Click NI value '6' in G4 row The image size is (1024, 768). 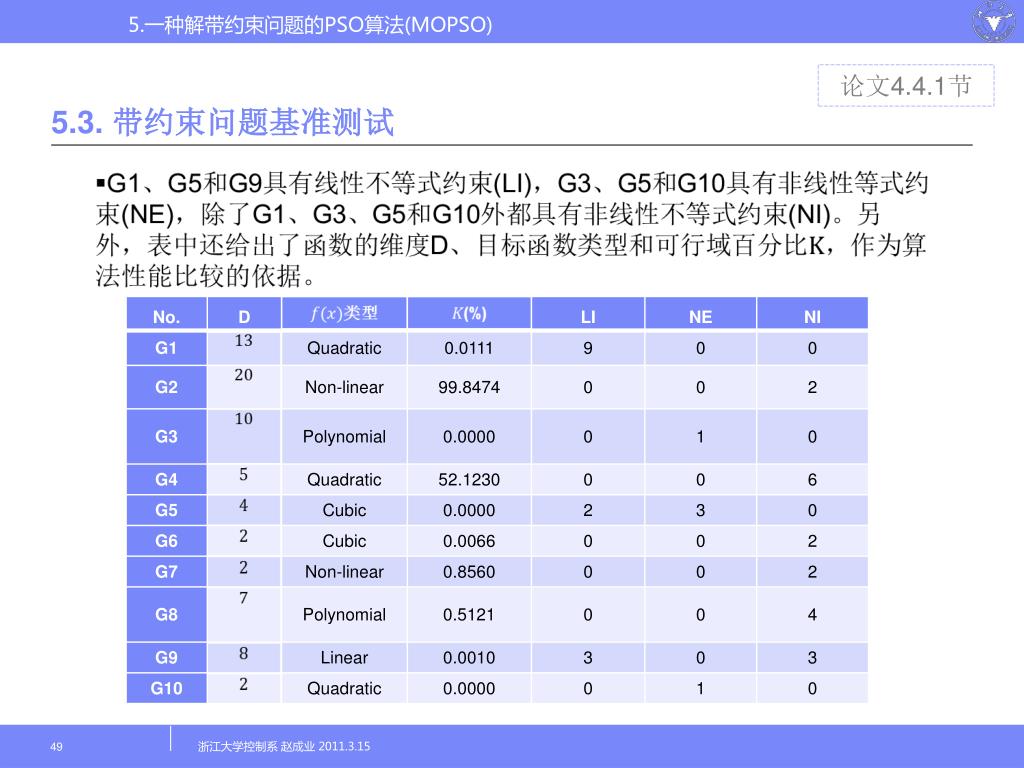click(x=812, y=479)
